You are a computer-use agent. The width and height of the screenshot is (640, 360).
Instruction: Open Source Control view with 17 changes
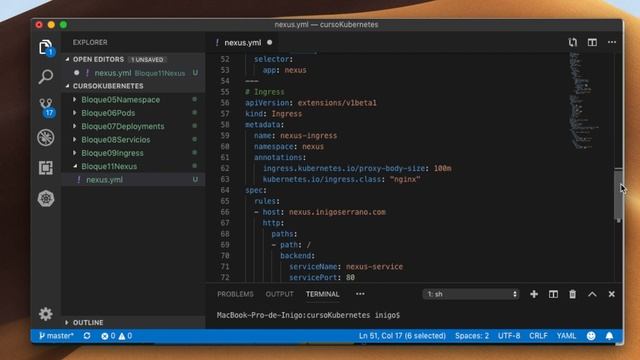tap(46, 107)
